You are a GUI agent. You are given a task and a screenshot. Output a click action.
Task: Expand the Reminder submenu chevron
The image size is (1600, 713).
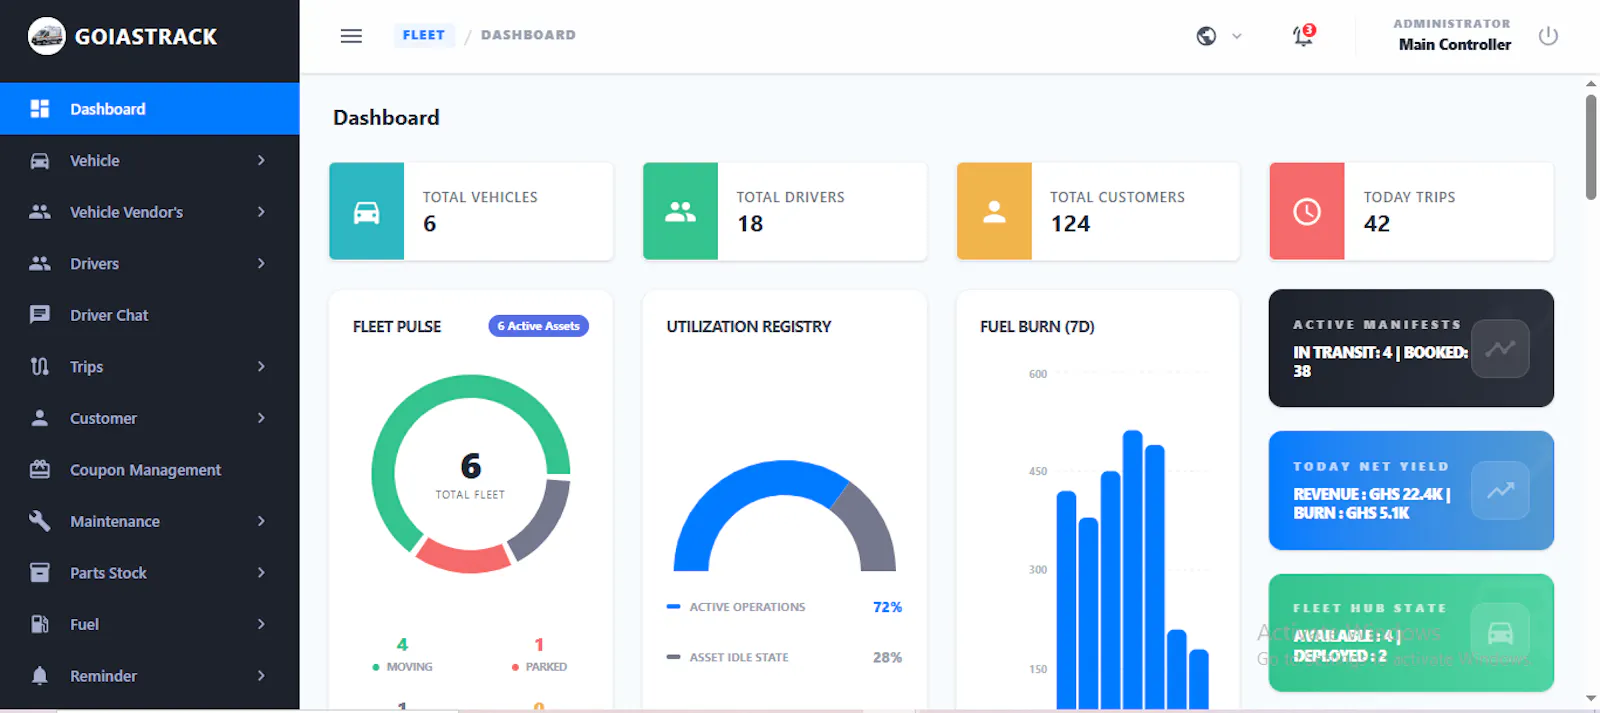click(x=261, y=676)
